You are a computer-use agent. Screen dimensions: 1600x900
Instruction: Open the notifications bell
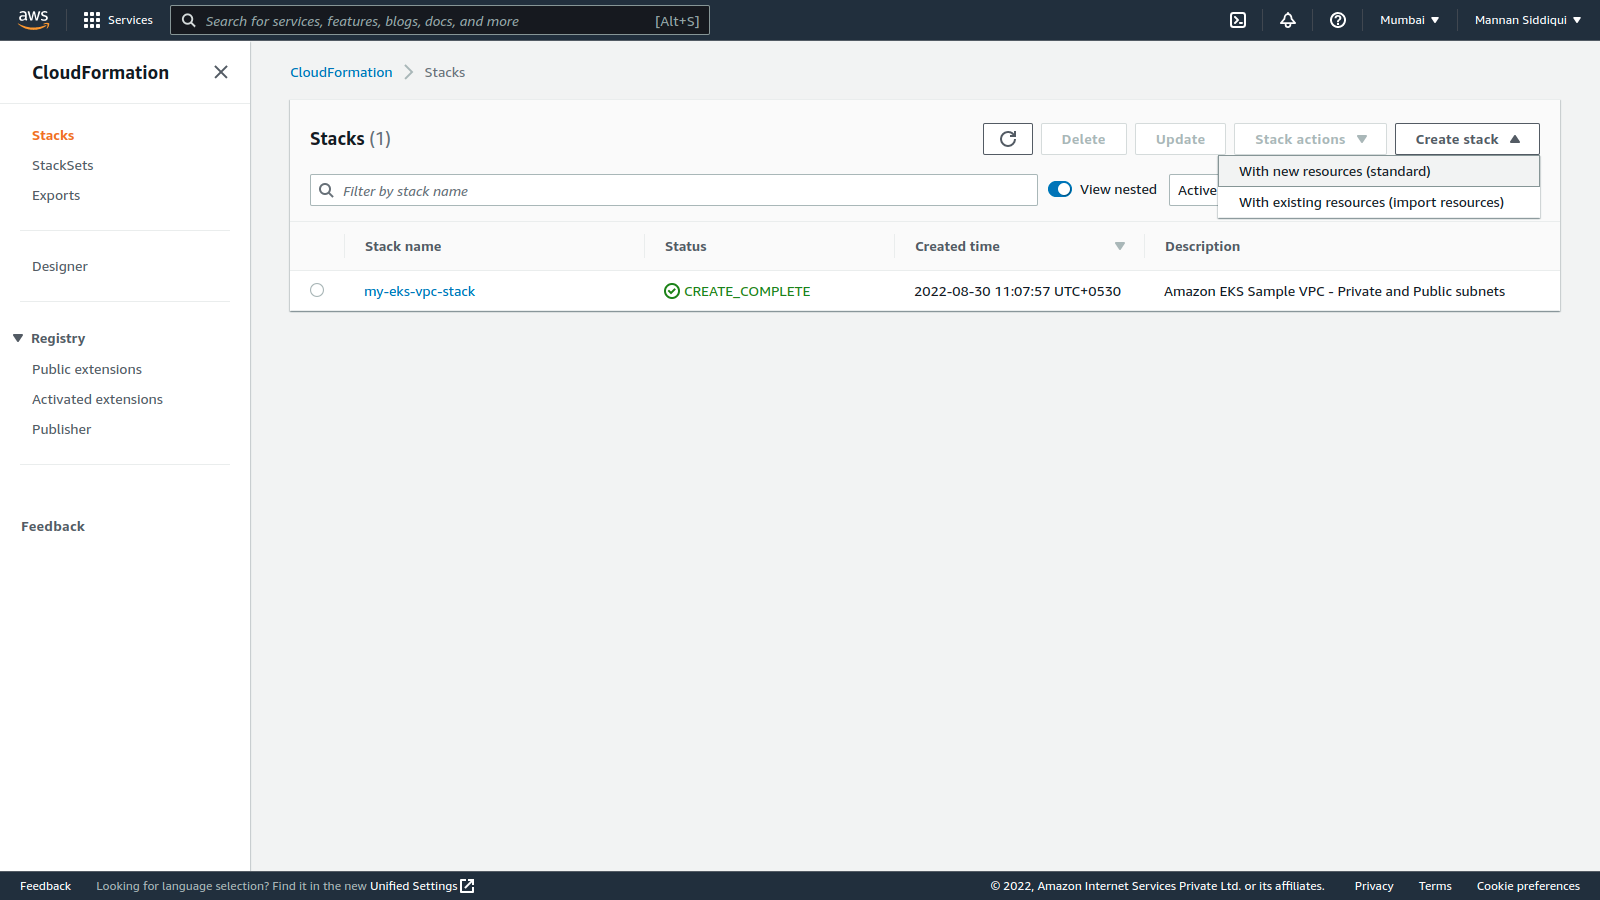1288,20
